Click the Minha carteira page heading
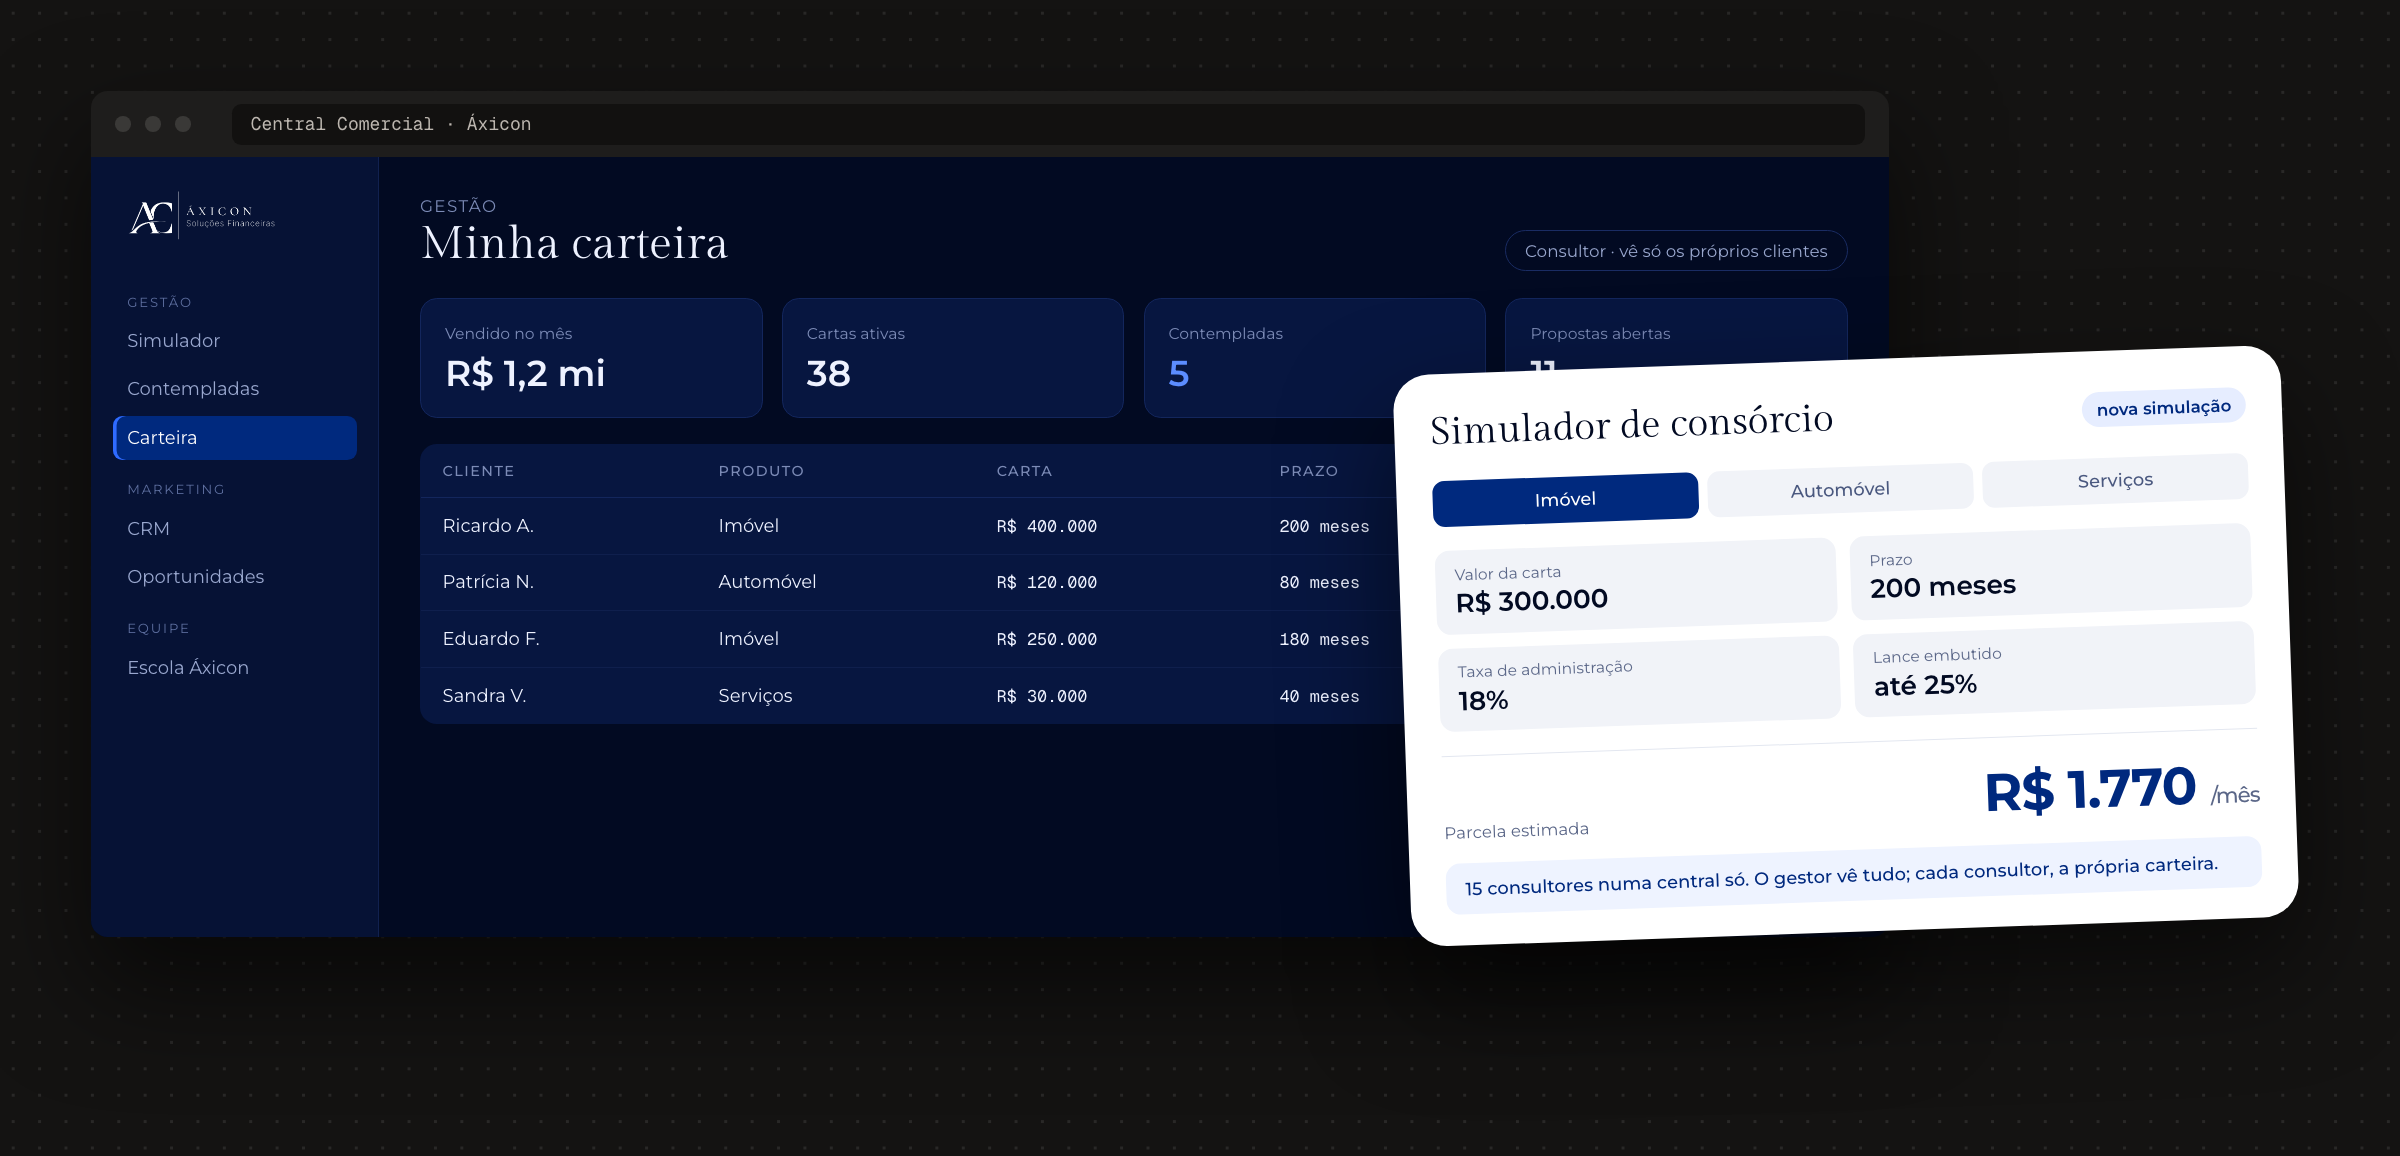This screenshot has height=1156, width=2400. (574, 243)
